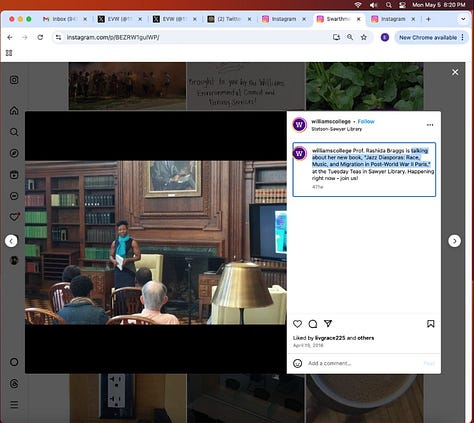This screenshot has height=423, width=474.
Task: Click williamscollege avatar beside caption
Action: [299, 153]
